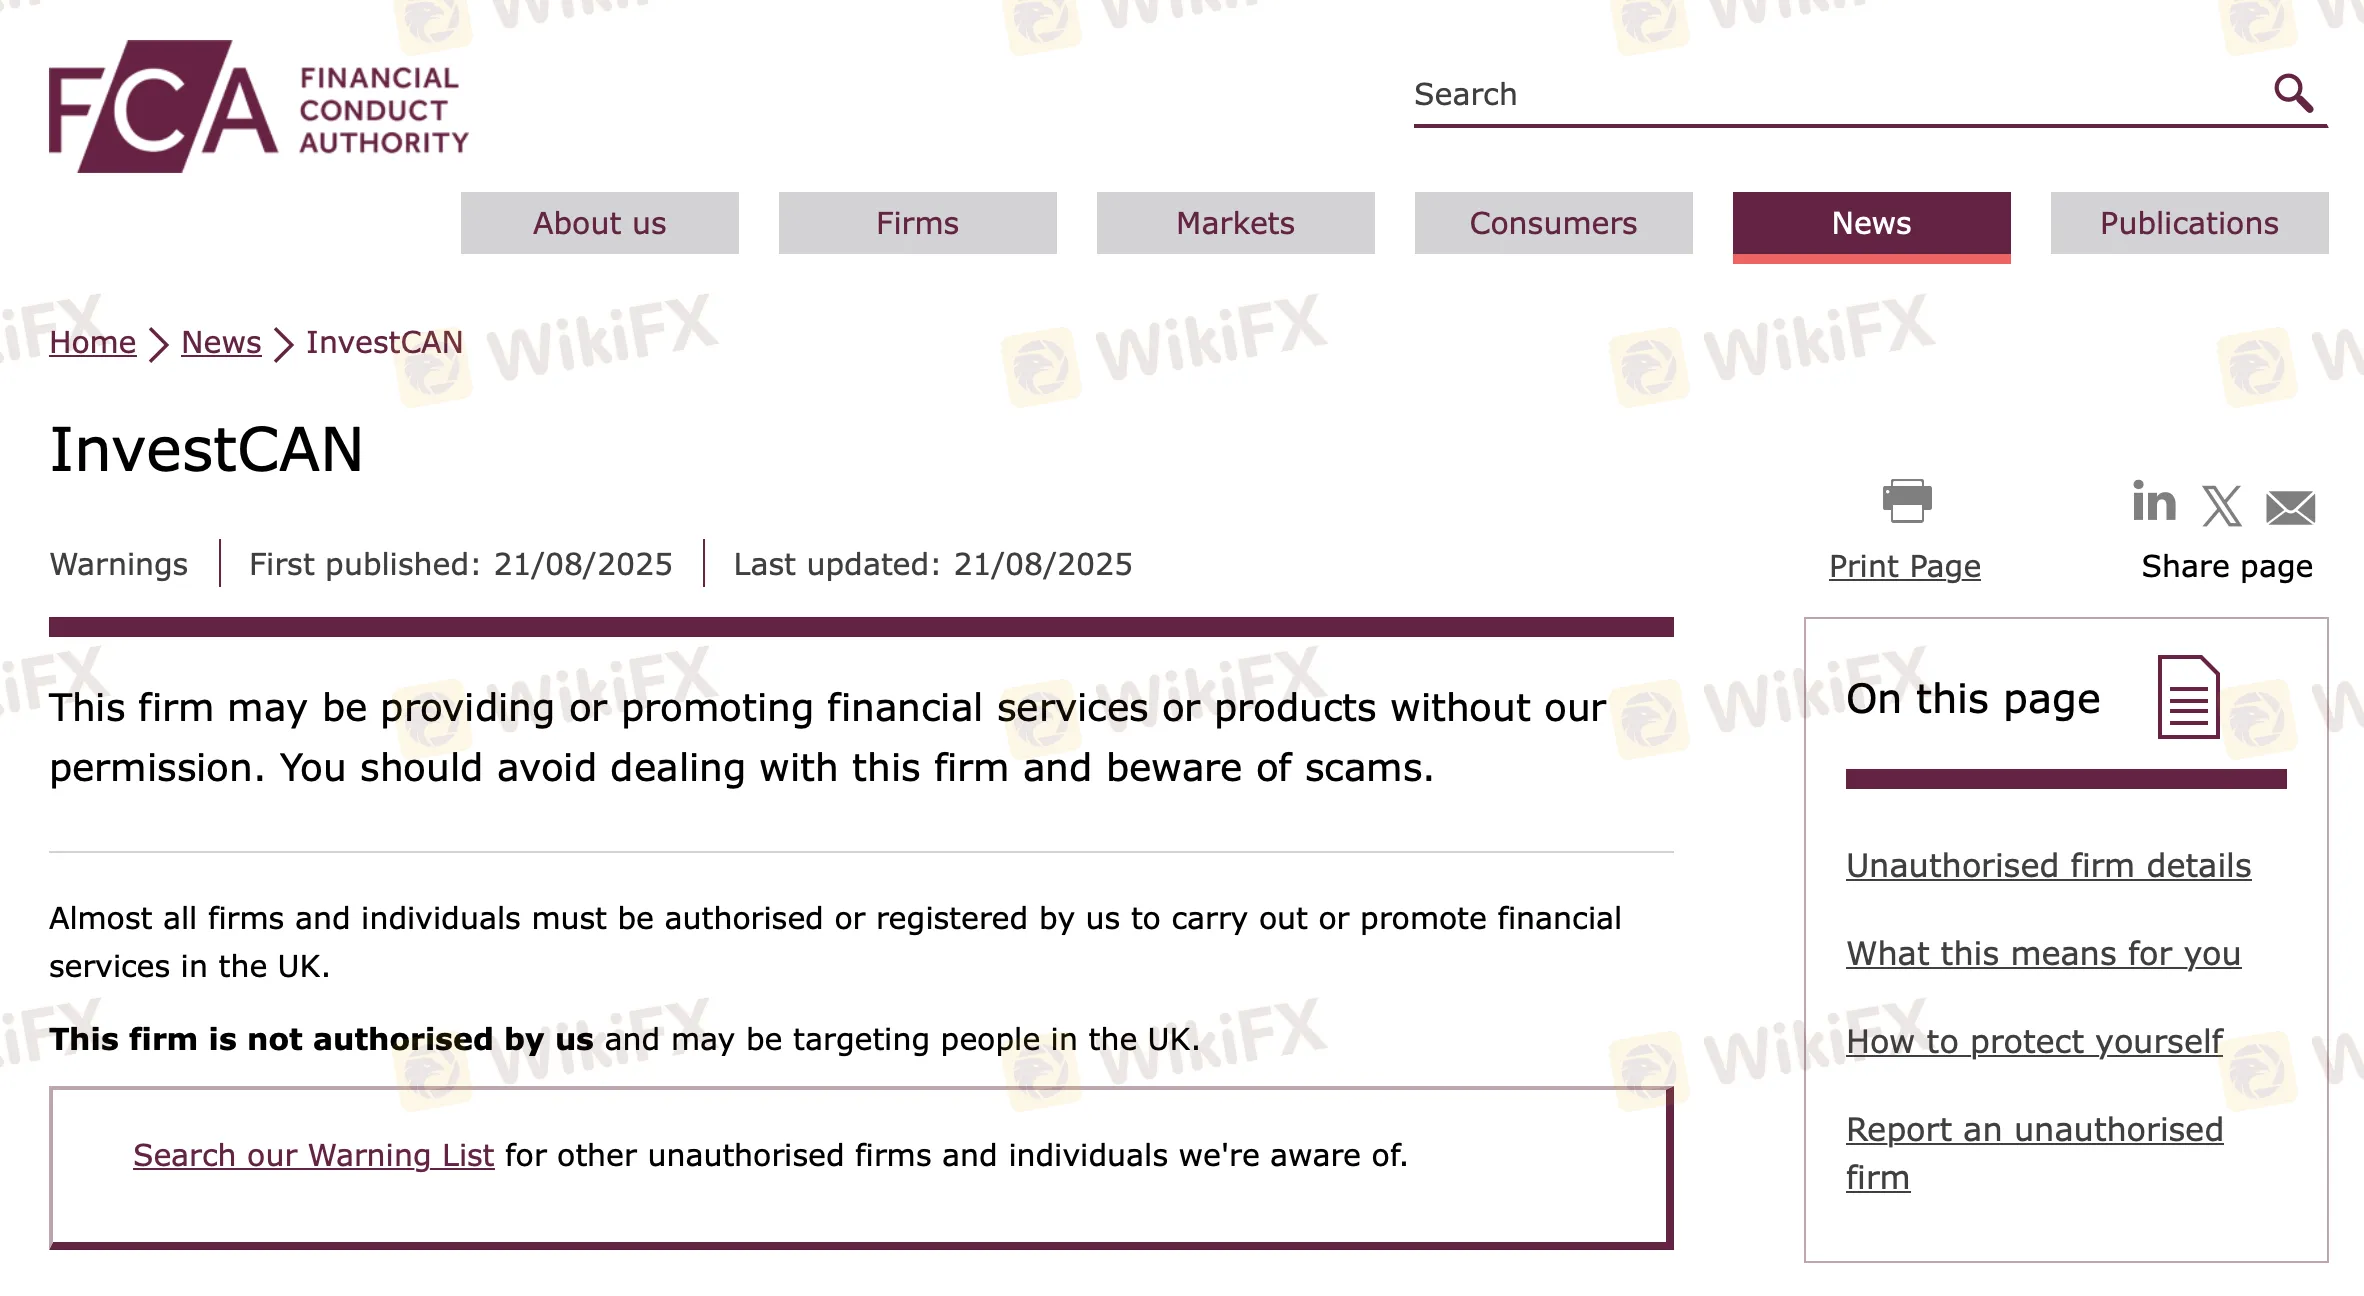Open the Publications menu
The width and height of the screenshot is (2364, 1296).
point(2189,223)
